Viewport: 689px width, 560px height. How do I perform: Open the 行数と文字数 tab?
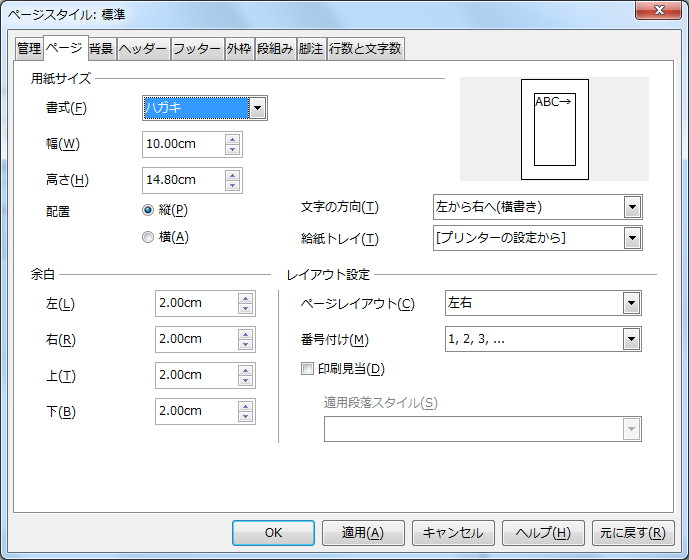click(x=366, y=48)
